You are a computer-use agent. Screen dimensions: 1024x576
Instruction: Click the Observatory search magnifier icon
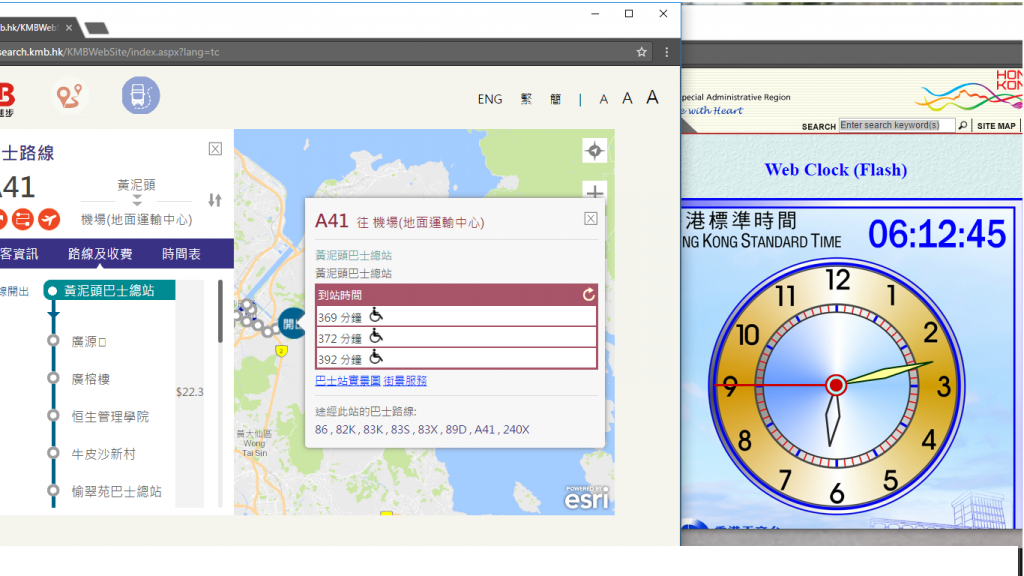[963, 125]
